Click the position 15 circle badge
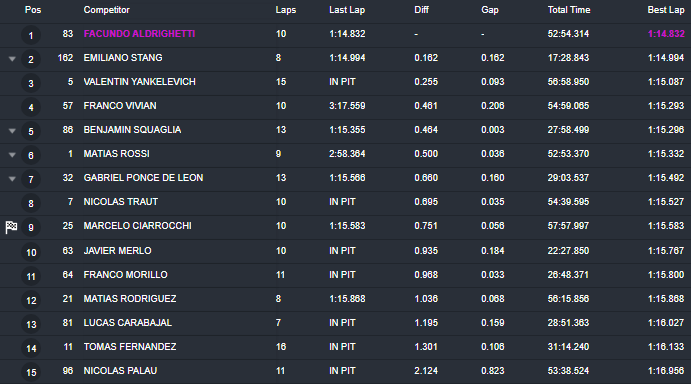The height and width of the screenshot is (384, 691). coord(31,372)
